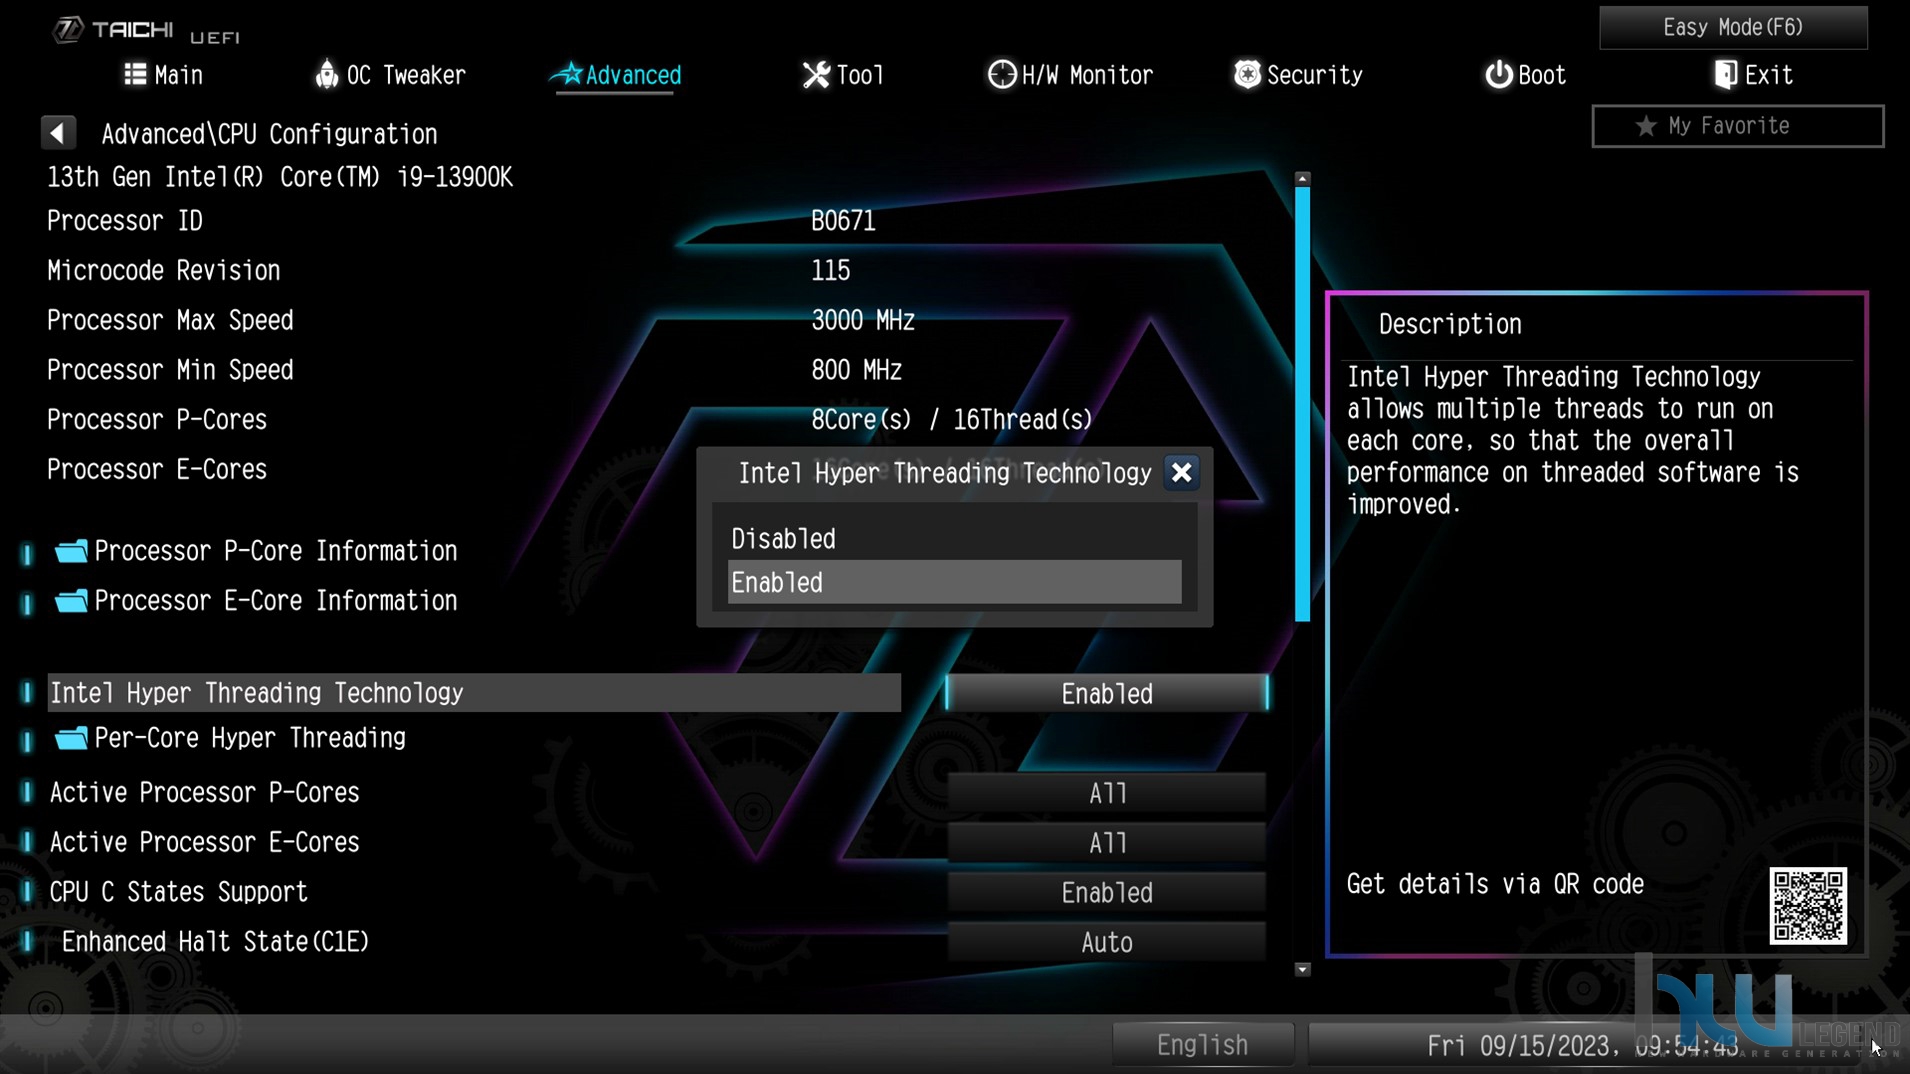Click the Per-Core Hyper Threading folder icon
Screen dimensions: 1910x1074
71,738
